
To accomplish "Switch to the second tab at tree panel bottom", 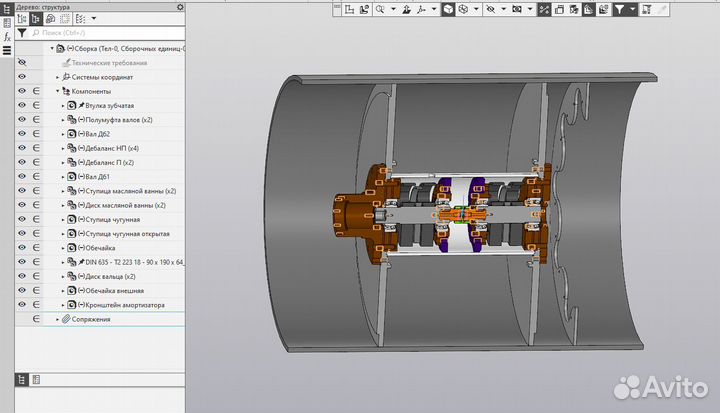I will [x=36, y=379].
